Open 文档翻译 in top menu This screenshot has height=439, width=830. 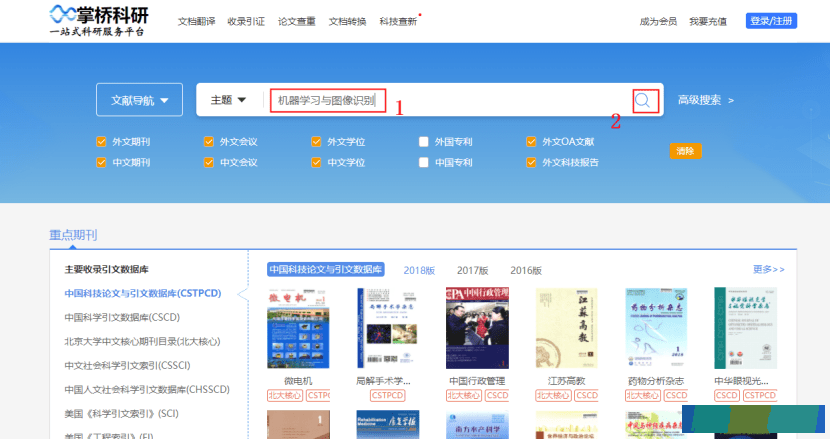(196, 21)
